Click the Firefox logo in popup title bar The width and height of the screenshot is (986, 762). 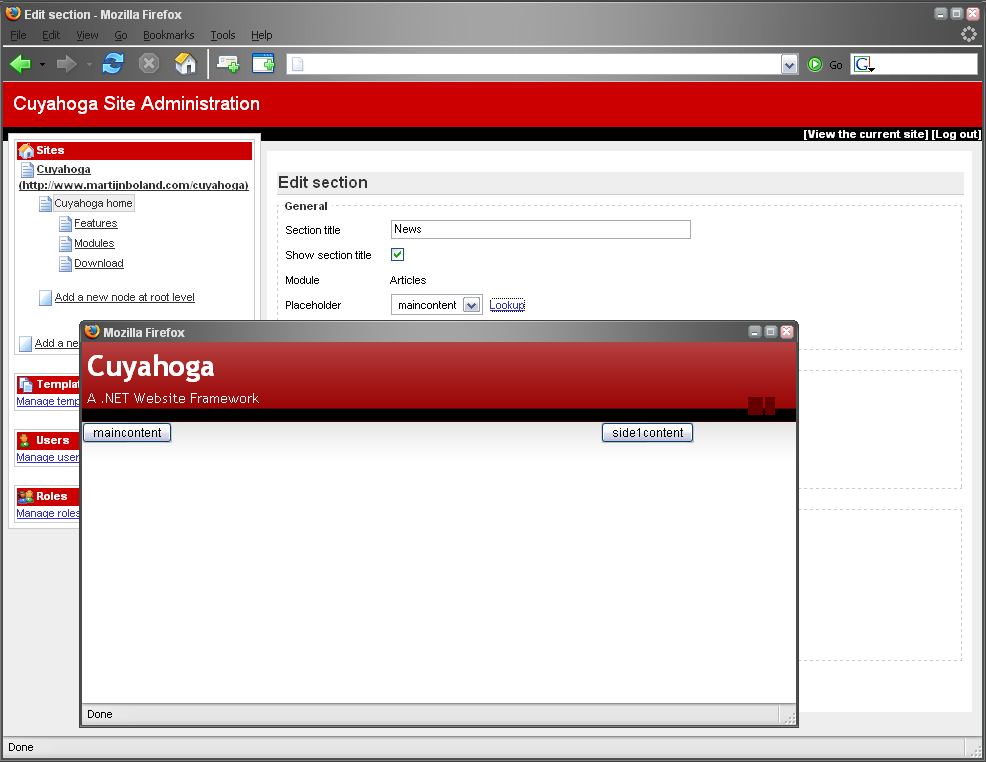pyautogui.click(x=92, y=331)
